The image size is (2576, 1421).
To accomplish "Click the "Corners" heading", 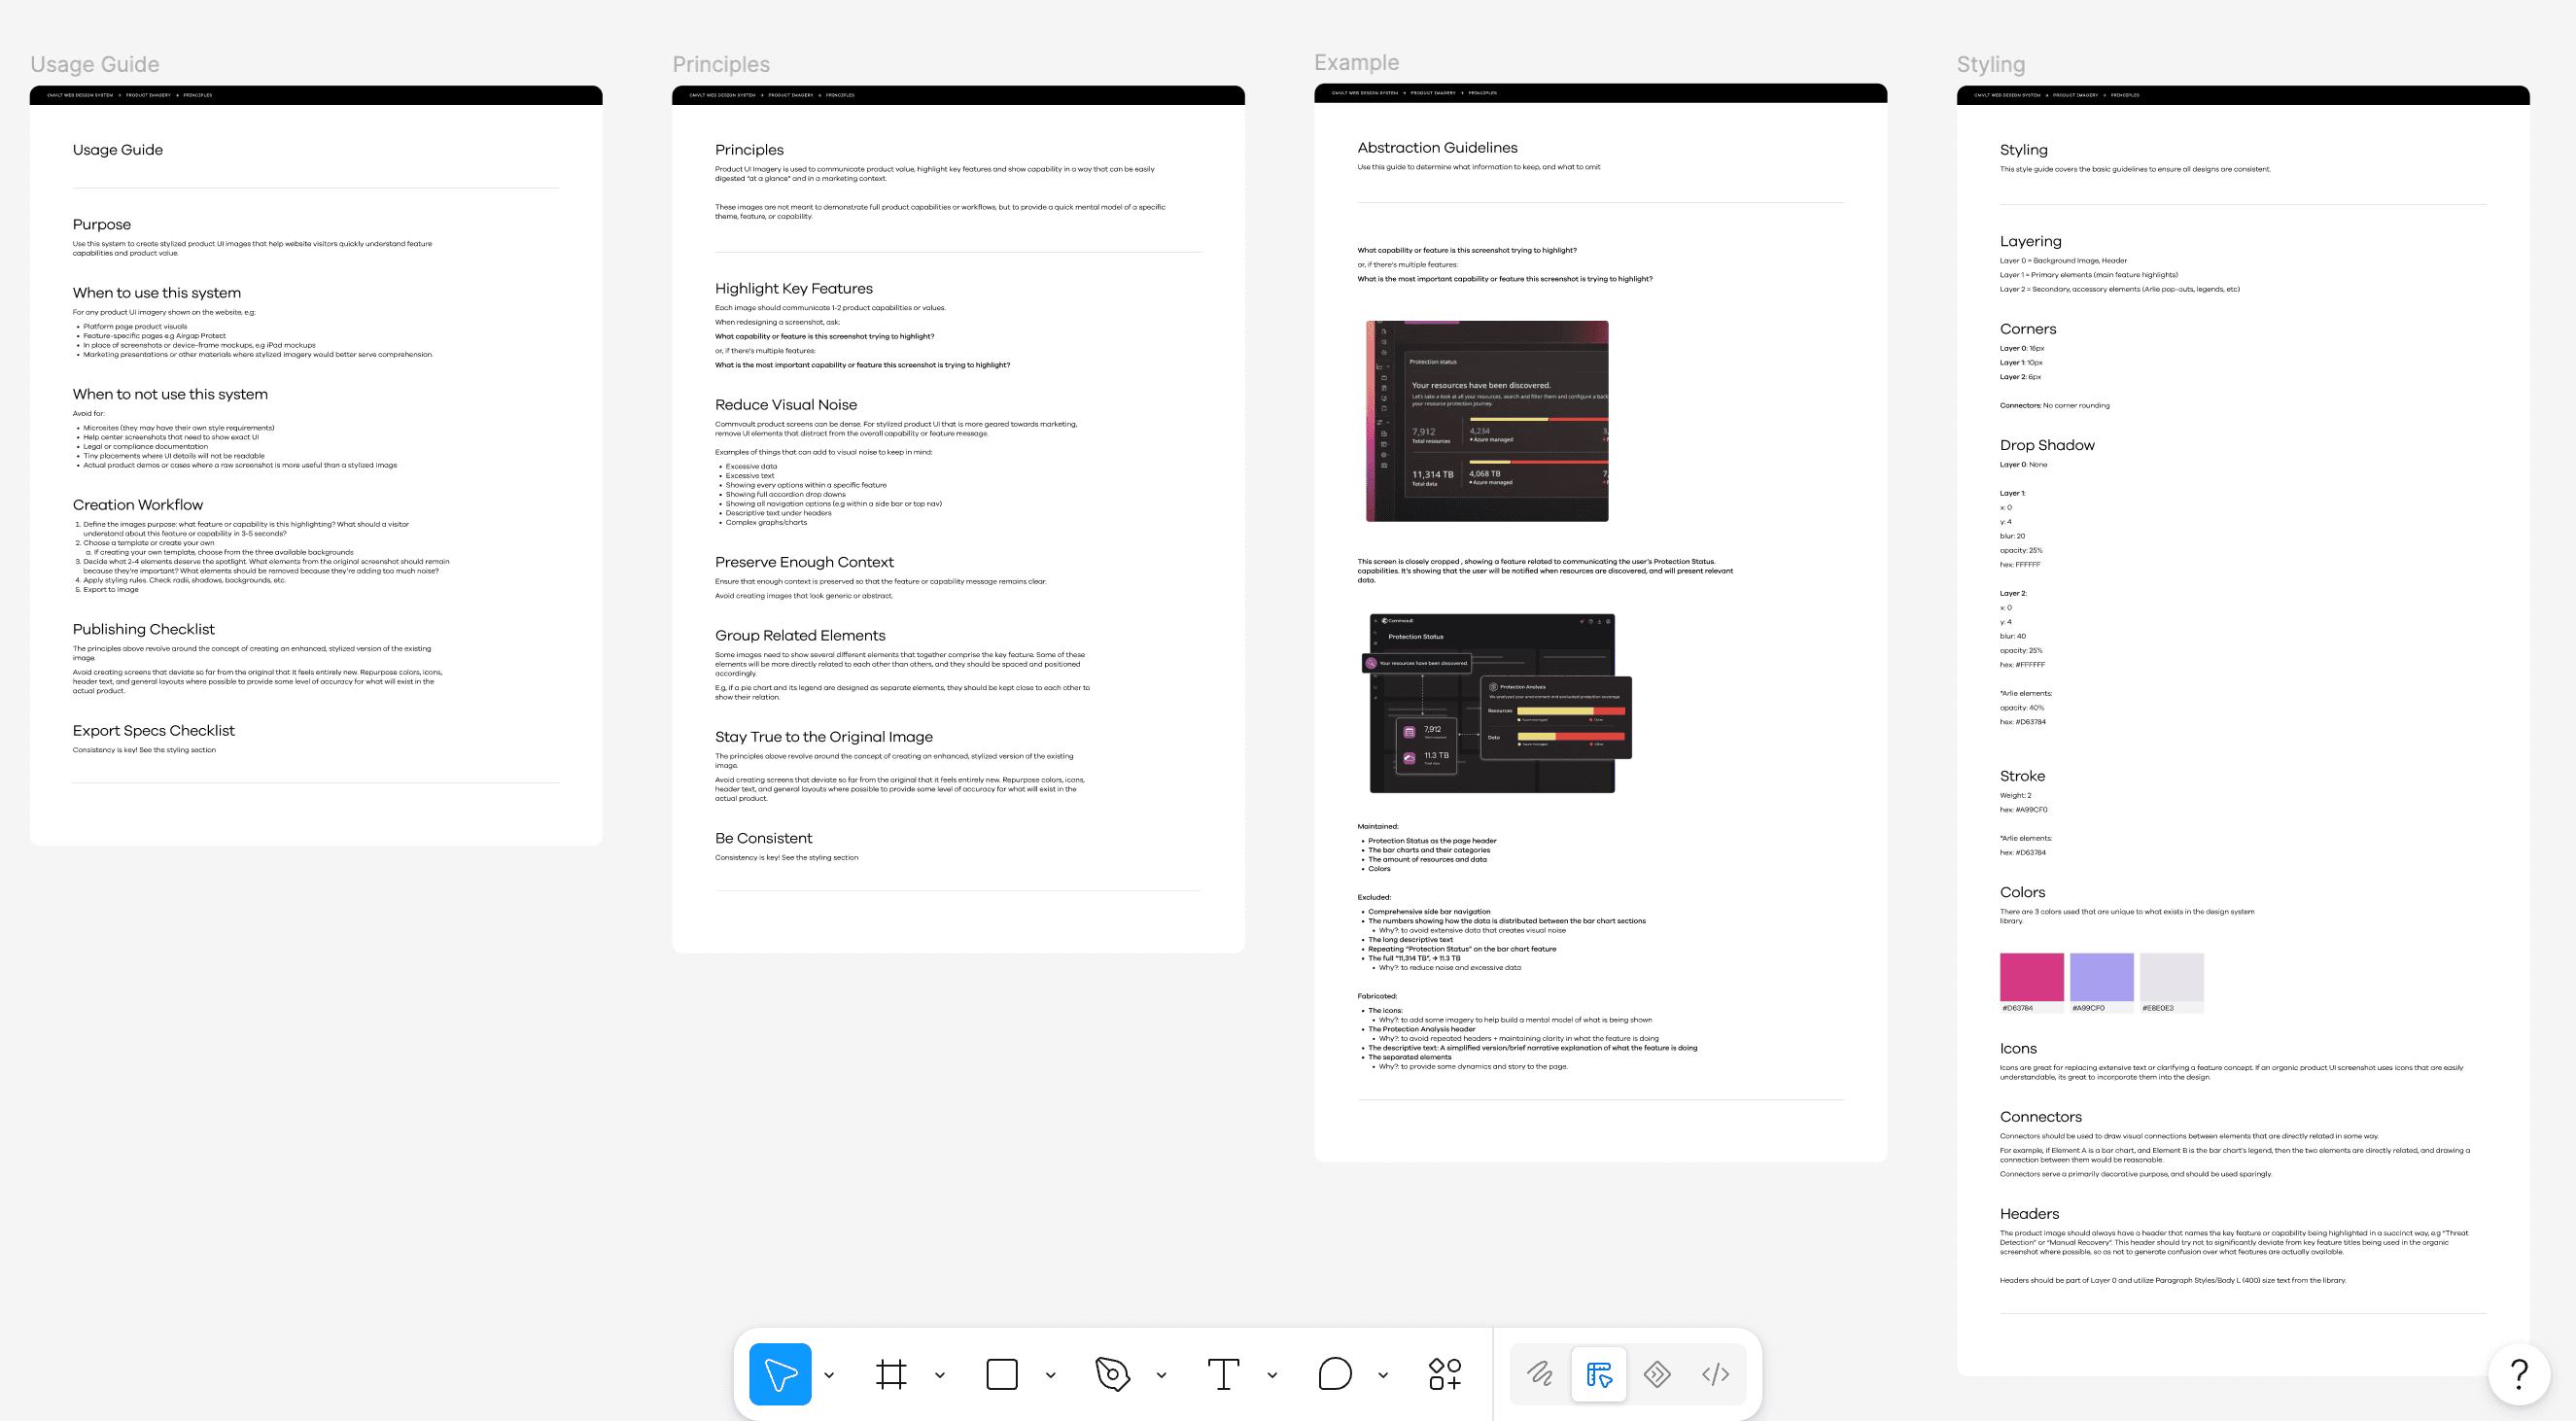I will click(2028, 329).
